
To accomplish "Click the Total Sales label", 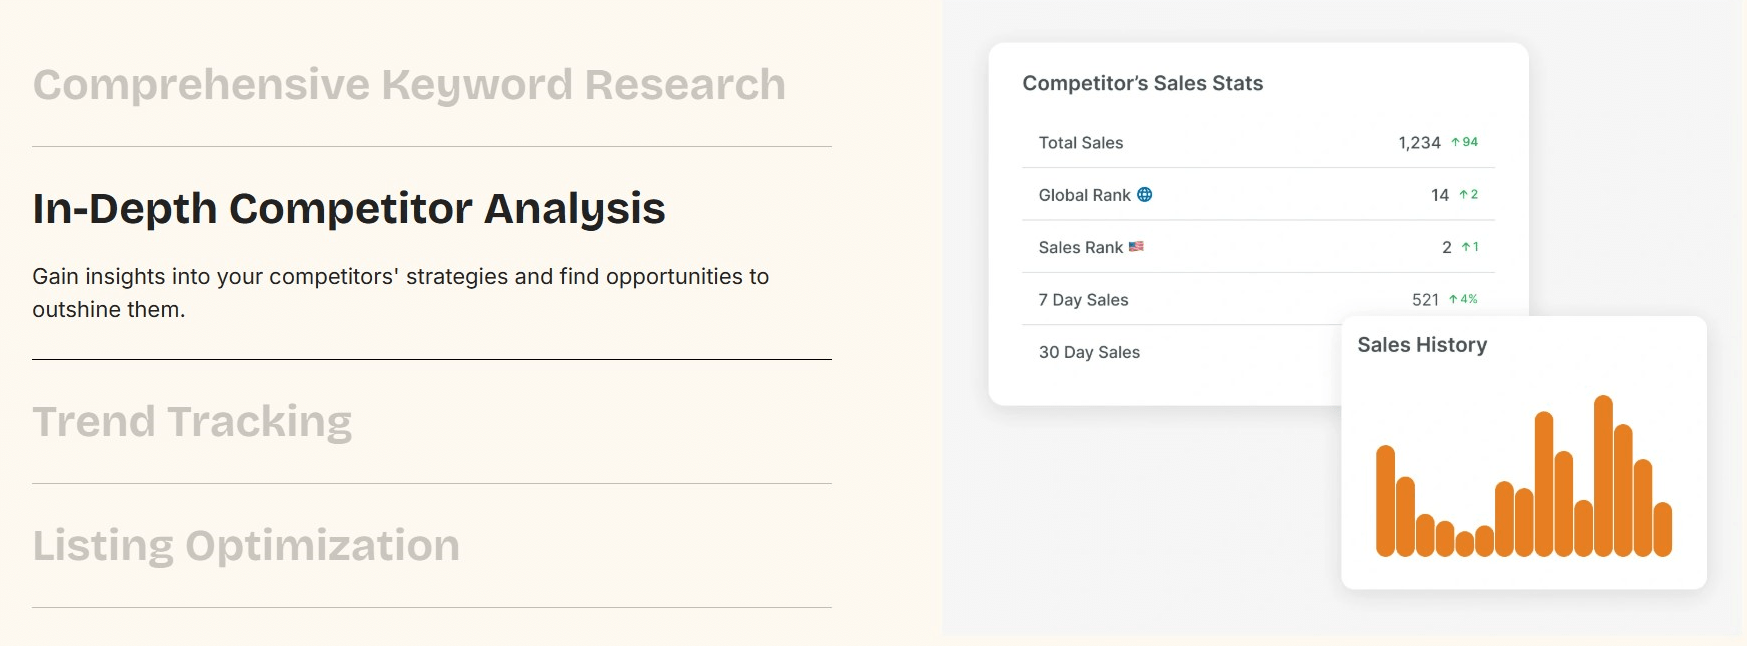I will point(1080,143).
